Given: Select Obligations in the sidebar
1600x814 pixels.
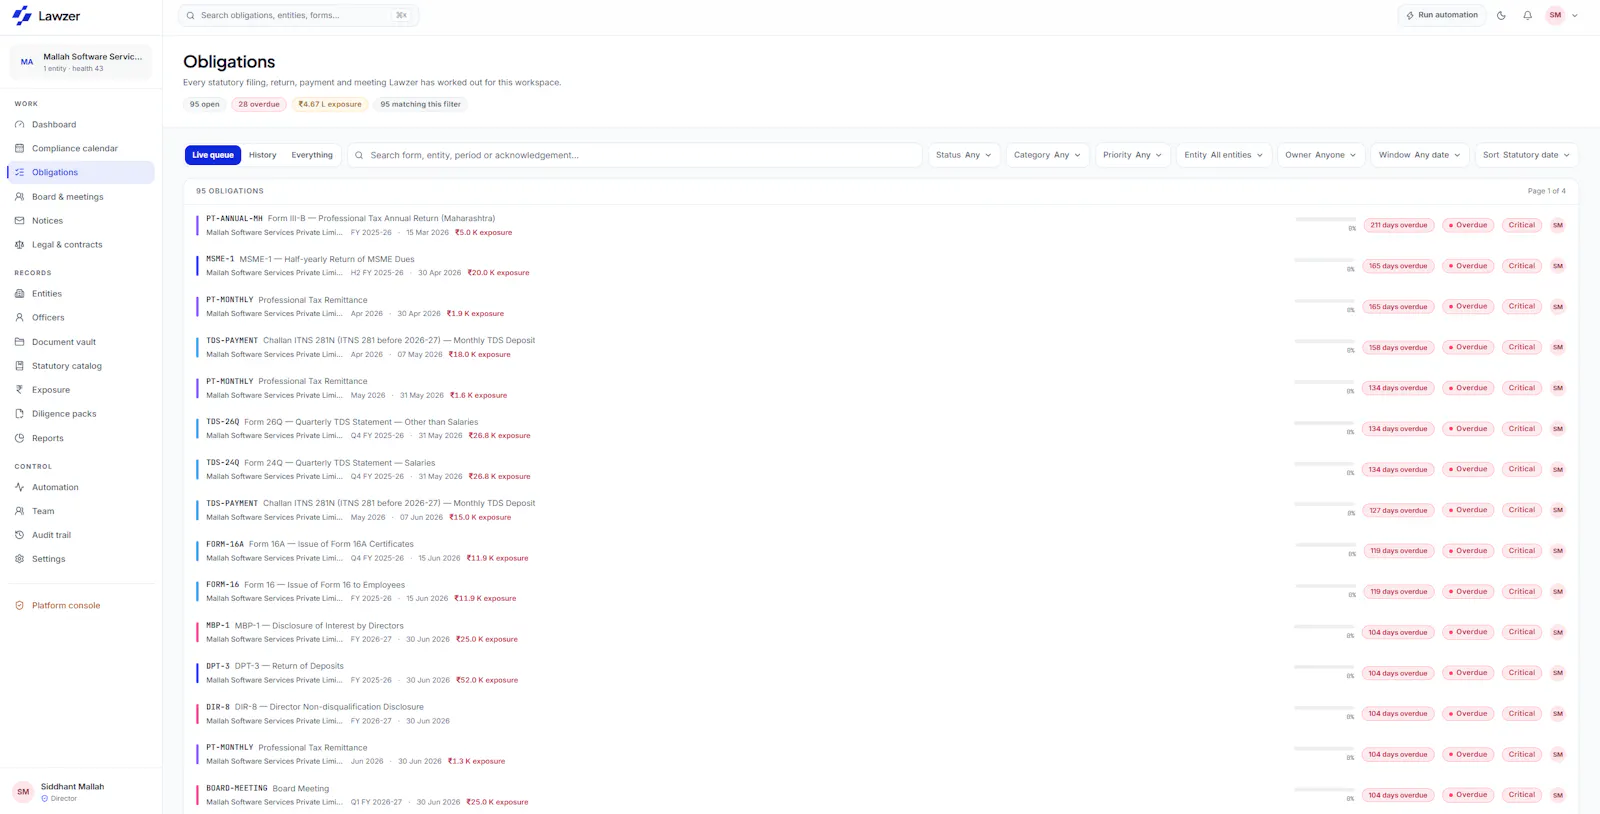Looking at the screenshot, I should click(81, 173).
